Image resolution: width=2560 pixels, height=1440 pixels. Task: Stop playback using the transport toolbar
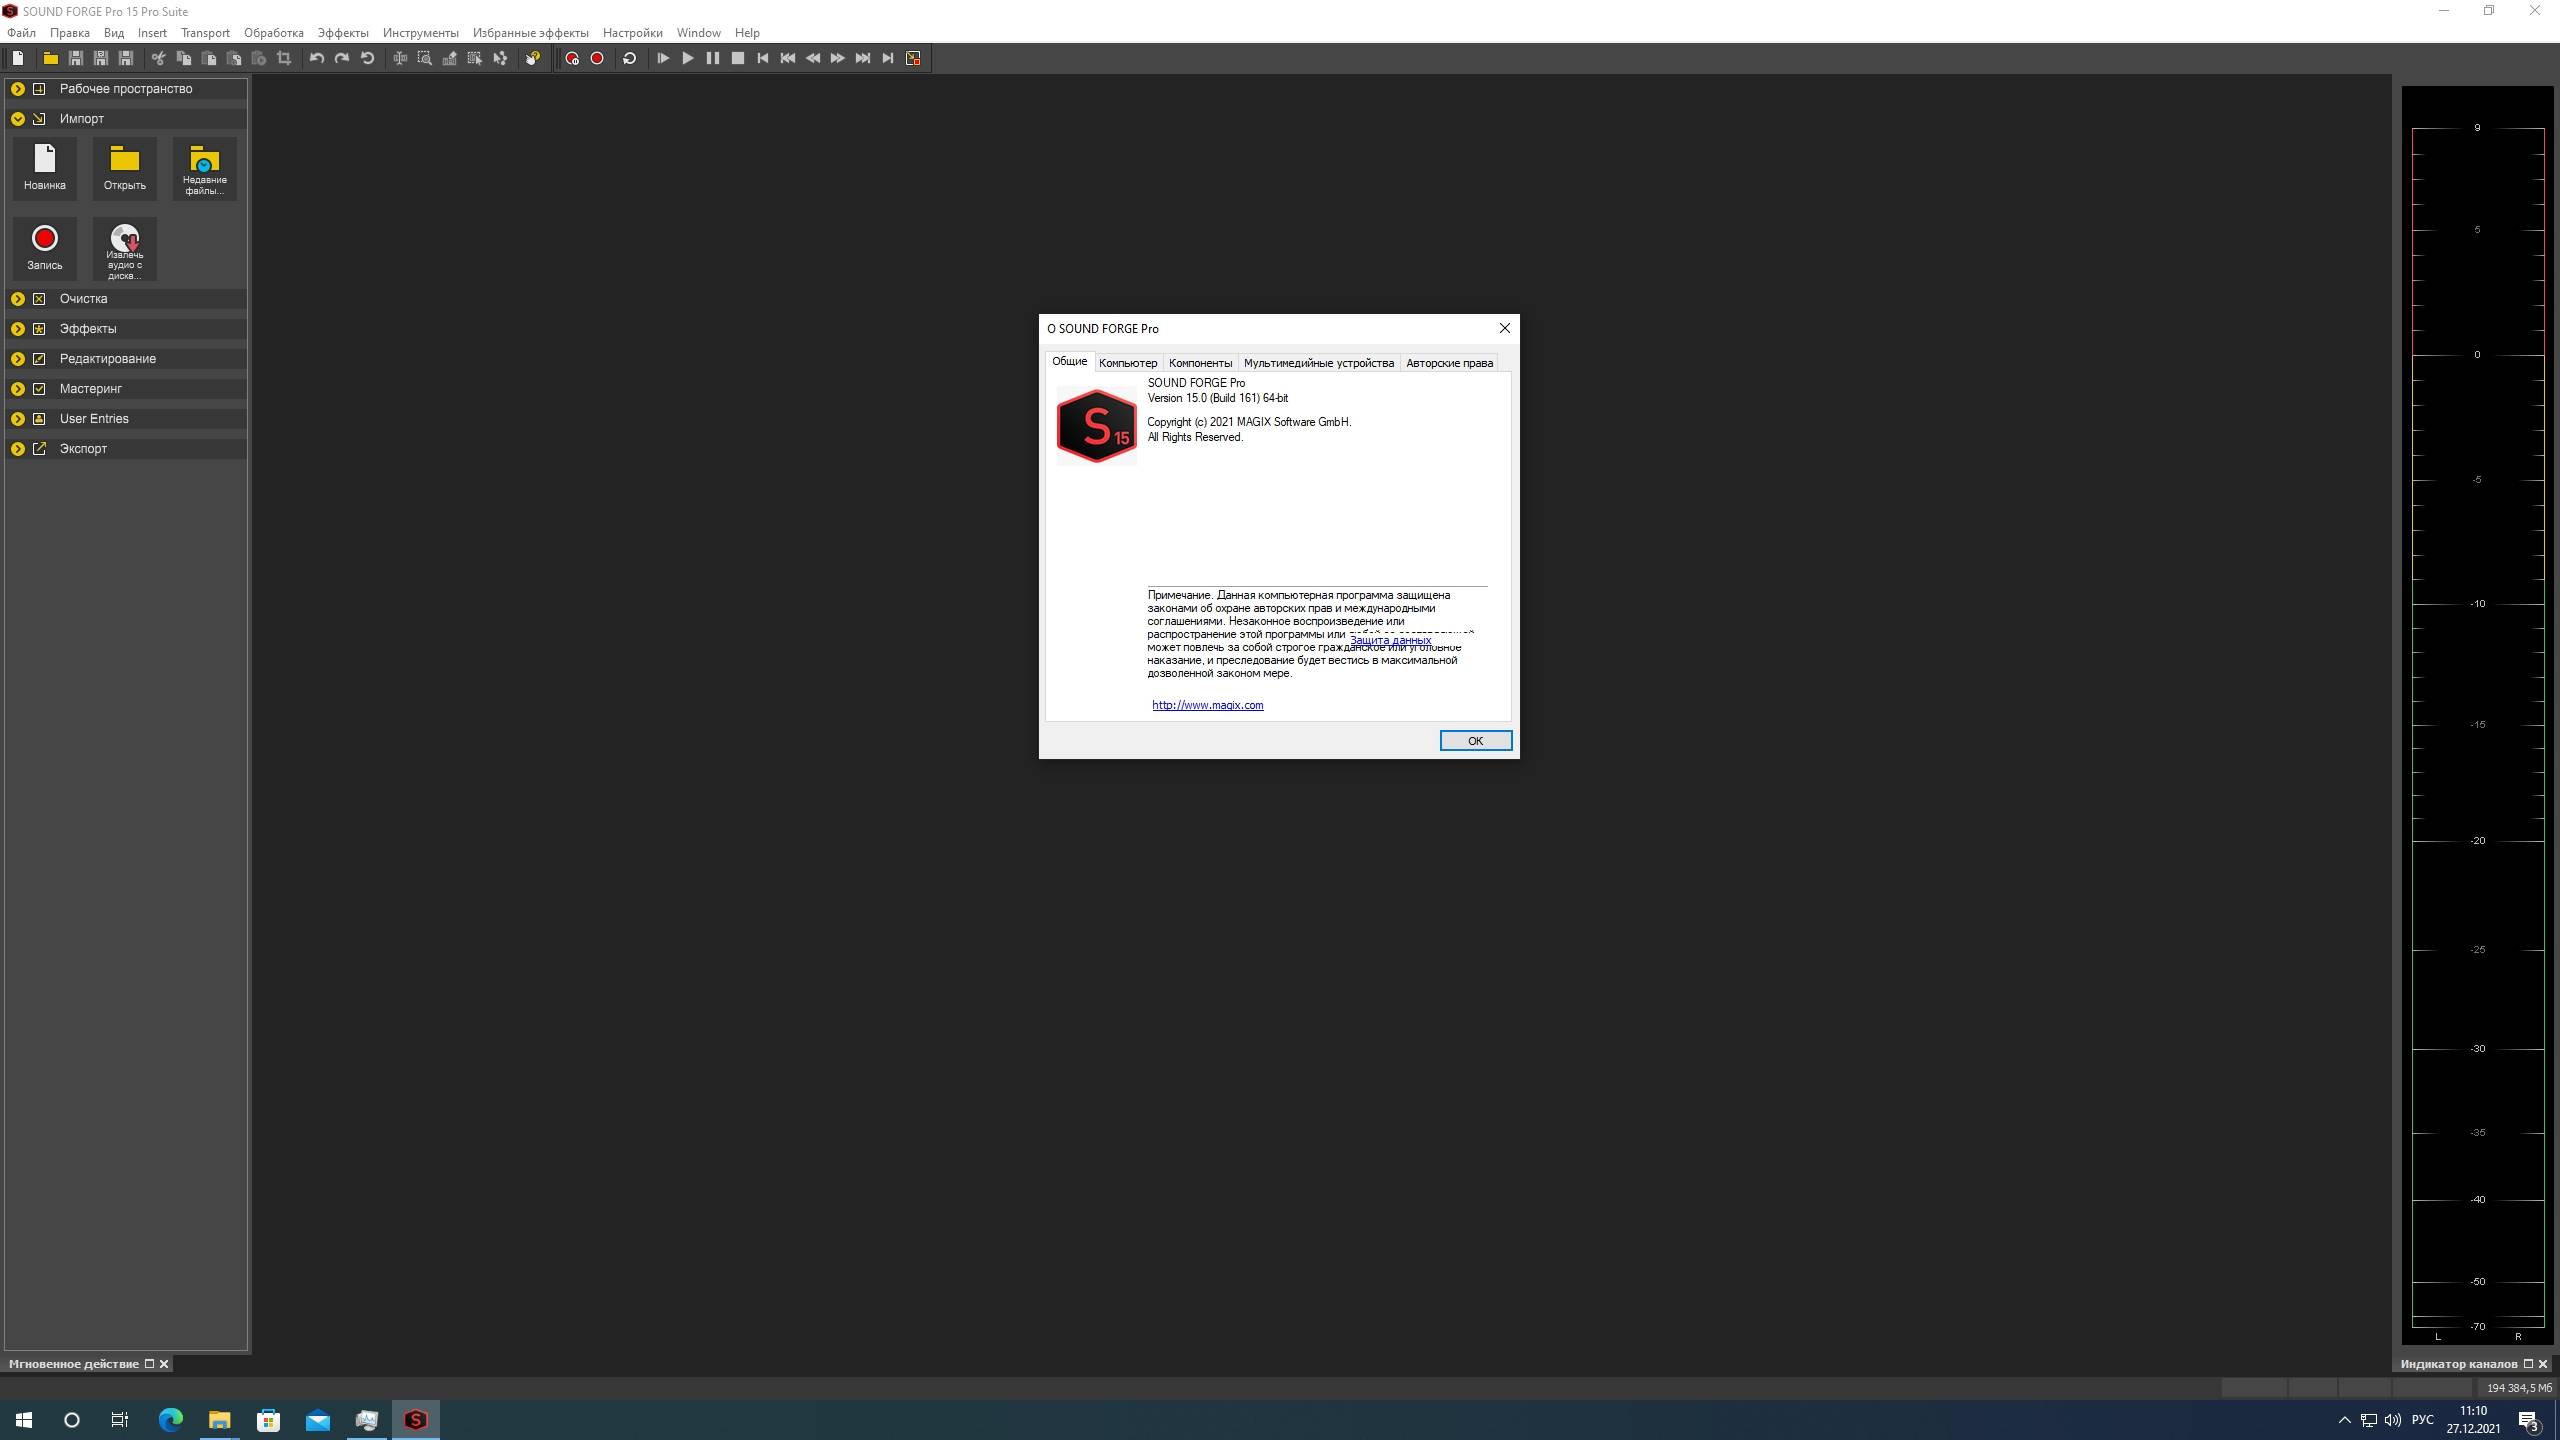738,58
